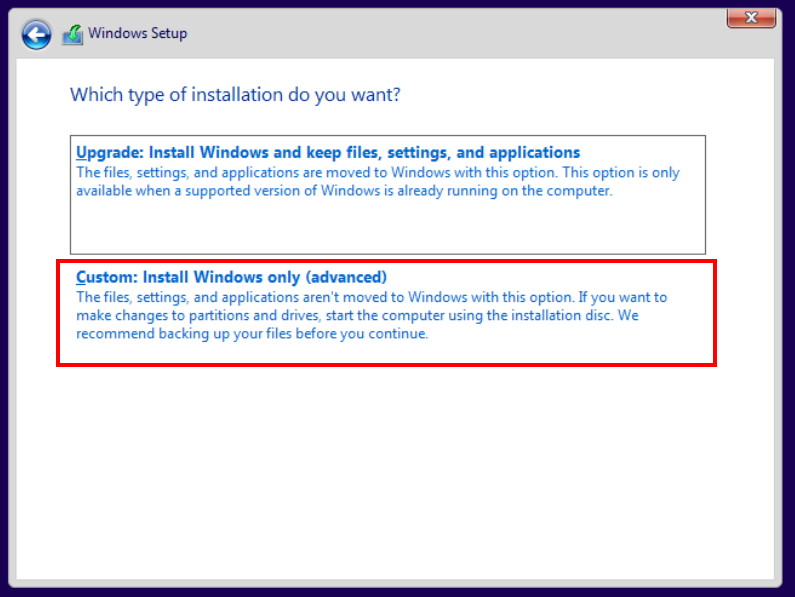Click the Windows Setup disc icon
795x597 pixels.
tap(73, 35)
